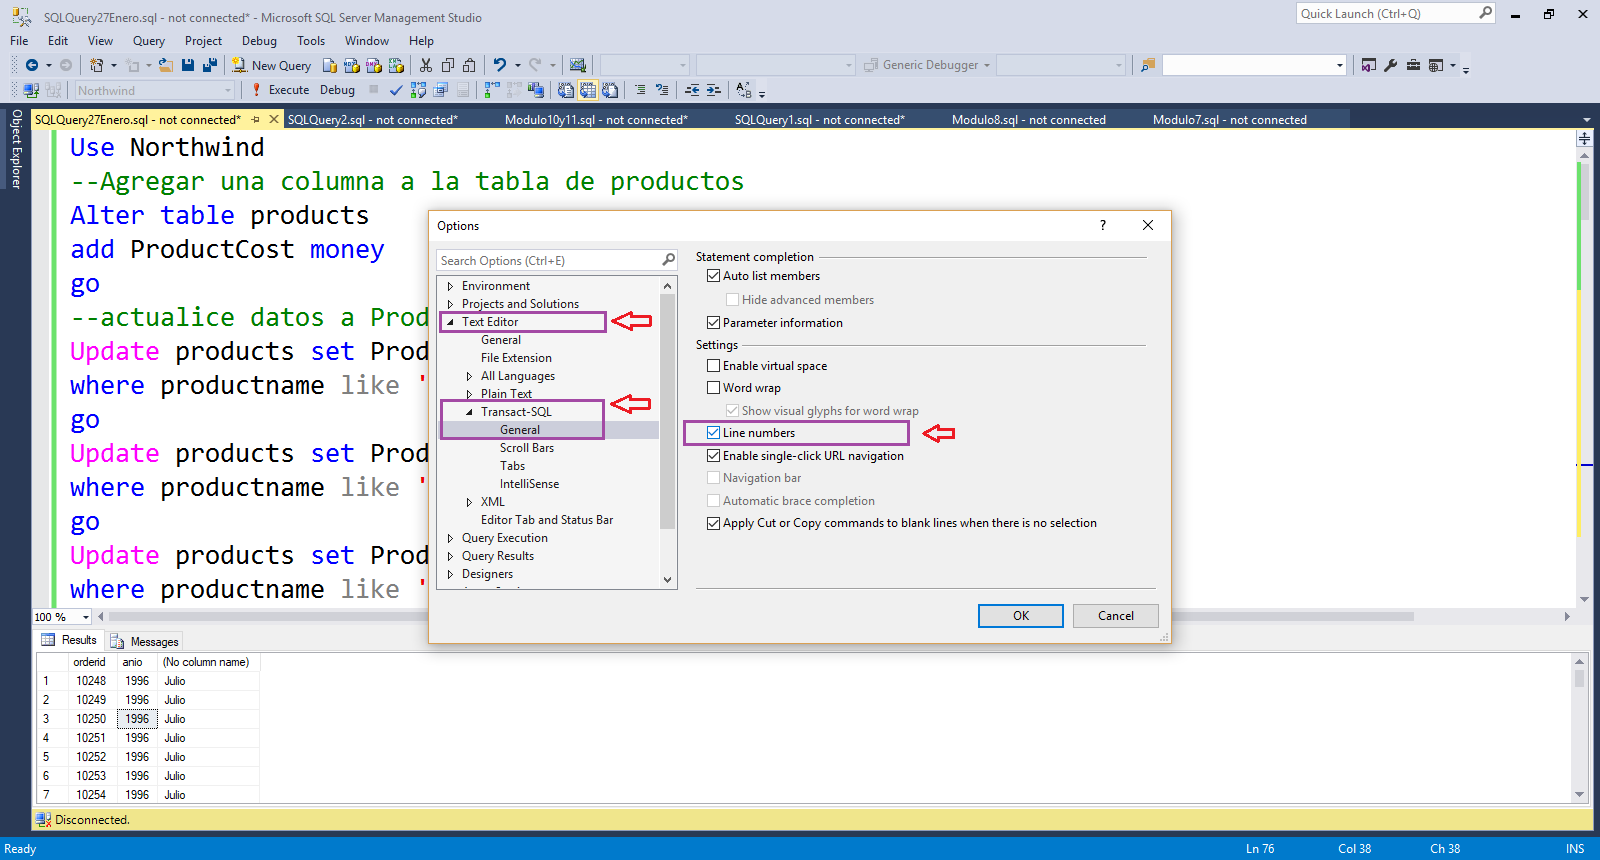Click the Search Options input field
The width and height of the screenshot is (1600, 860).
coord(549,260)
